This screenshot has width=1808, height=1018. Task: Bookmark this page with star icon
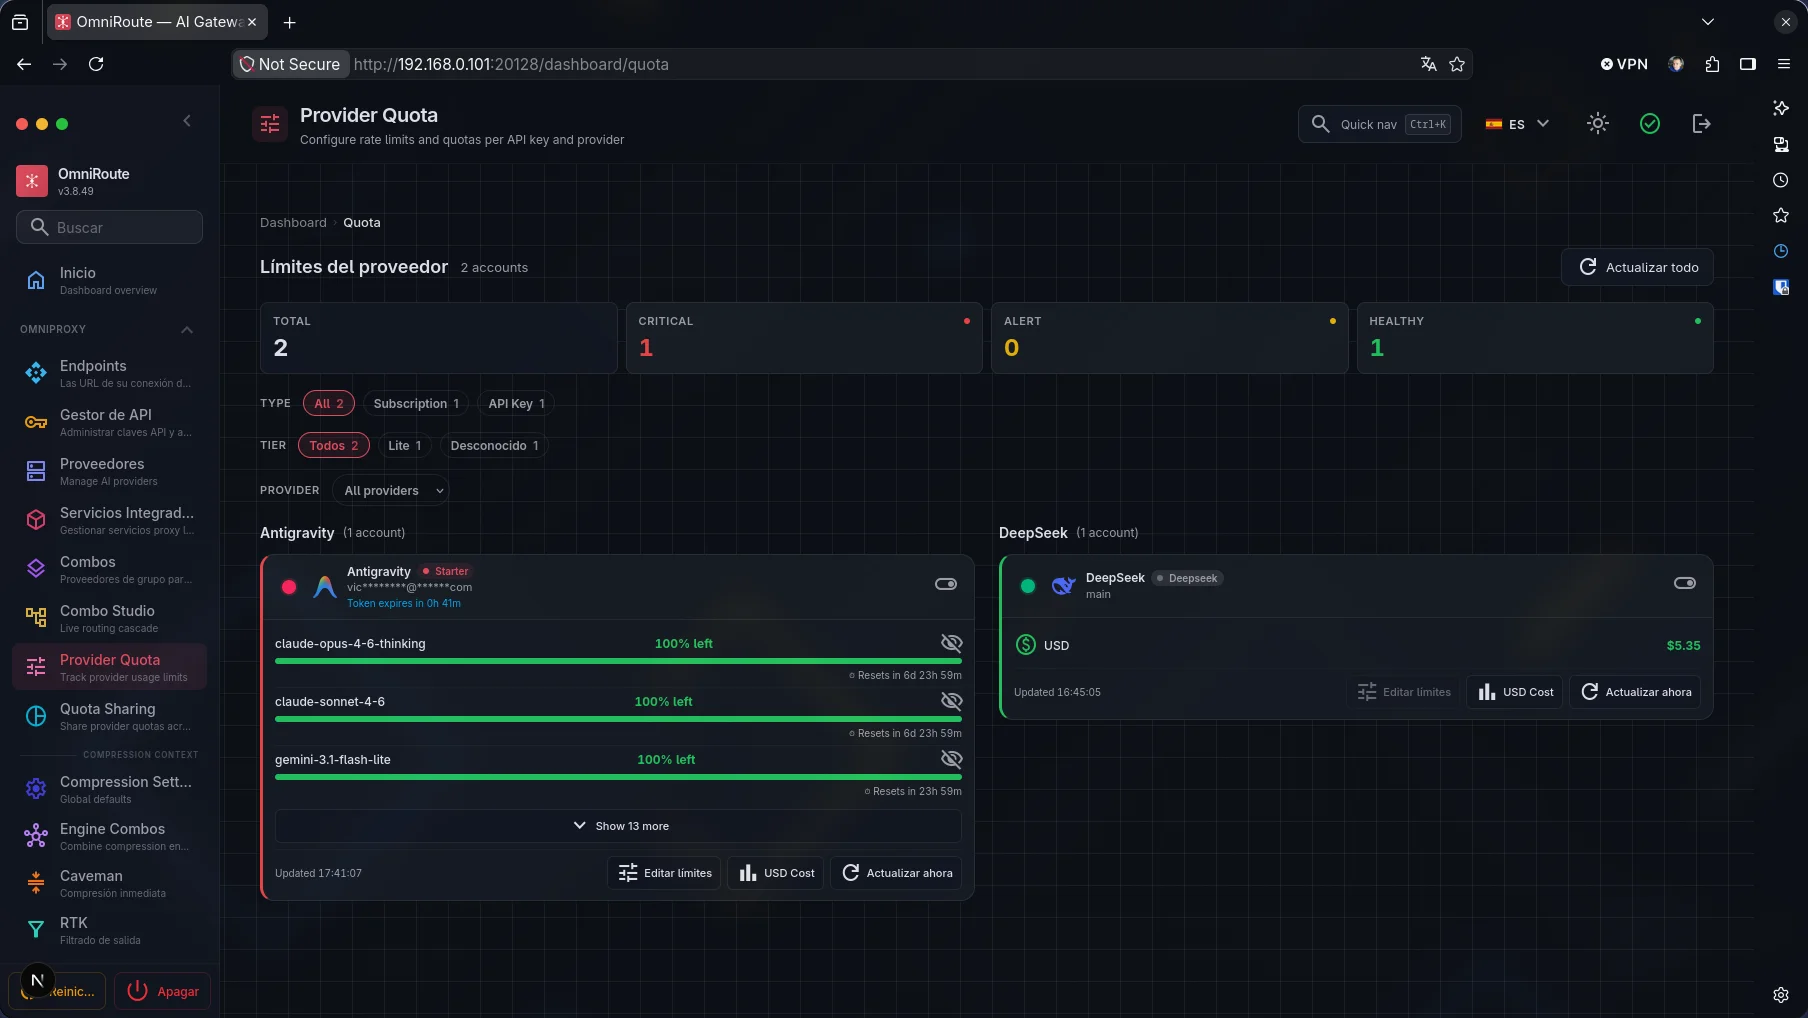[x=1457, y=64]
